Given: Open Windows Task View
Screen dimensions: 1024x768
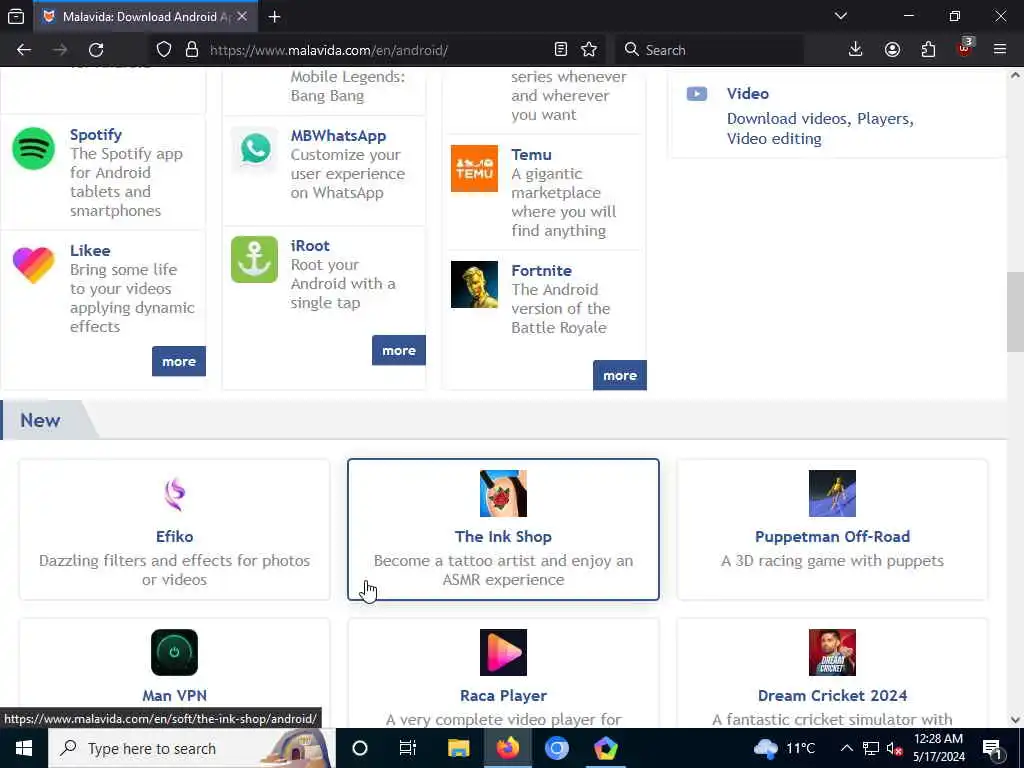Looking at the screenshot, I should [408, 748].
